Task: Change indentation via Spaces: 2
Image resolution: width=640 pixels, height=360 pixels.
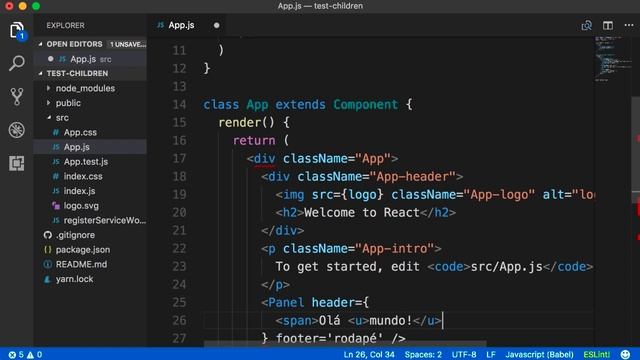Action: tap(423, 355)
